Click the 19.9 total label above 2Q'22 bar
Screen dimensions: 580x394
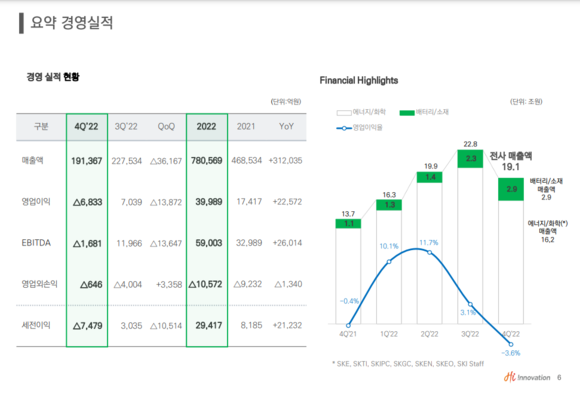431,166
